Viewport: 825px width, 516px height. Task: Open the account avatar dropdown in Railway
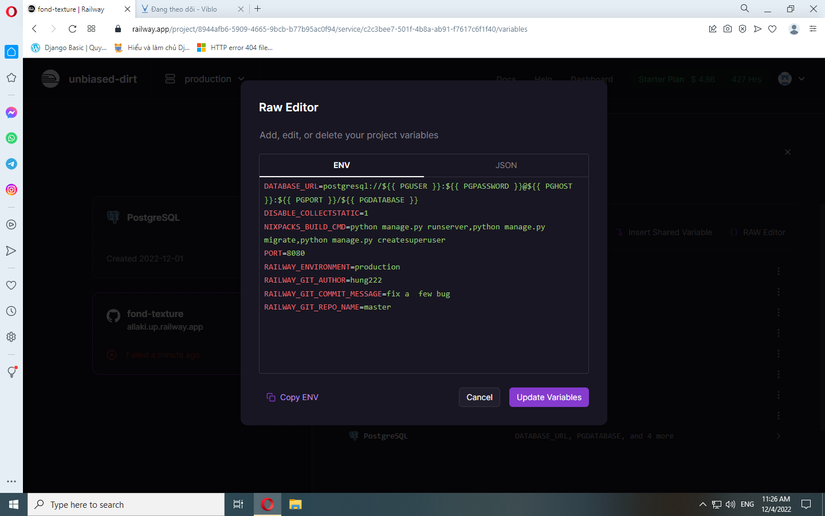click(x=791, y=79)
